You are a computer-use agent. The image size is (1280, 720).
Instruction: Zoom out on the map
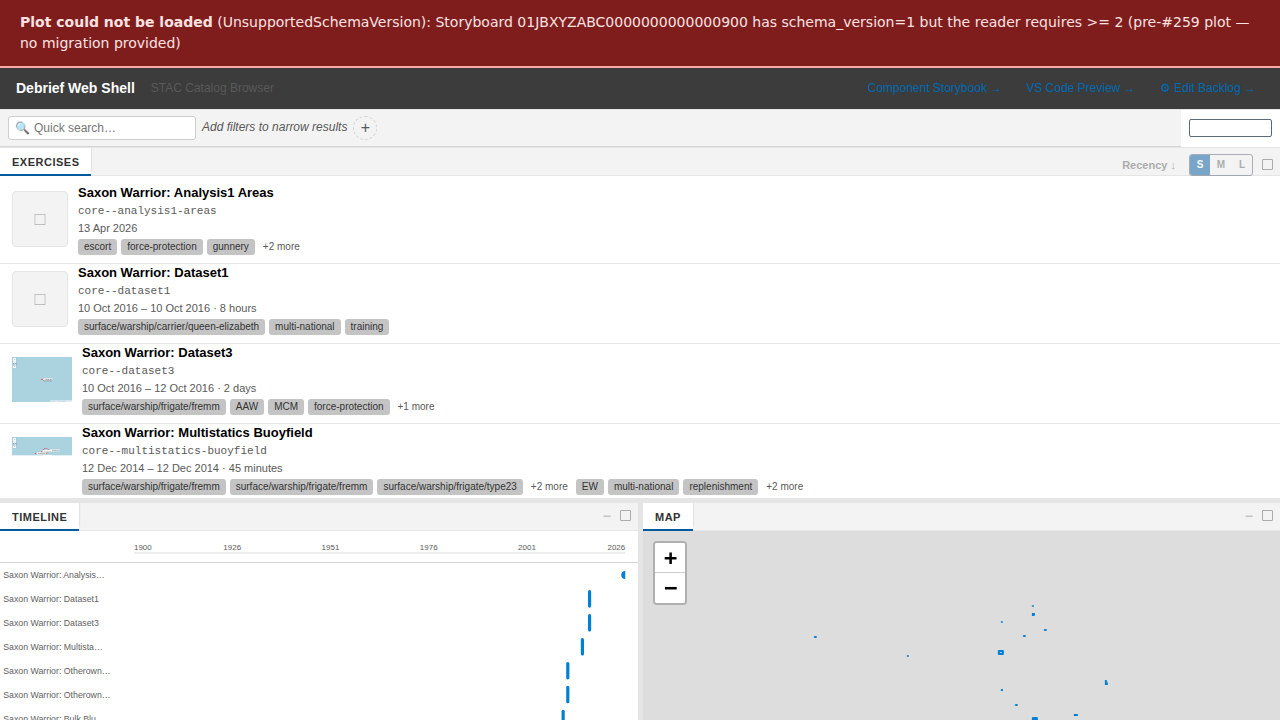pos(670,588)
